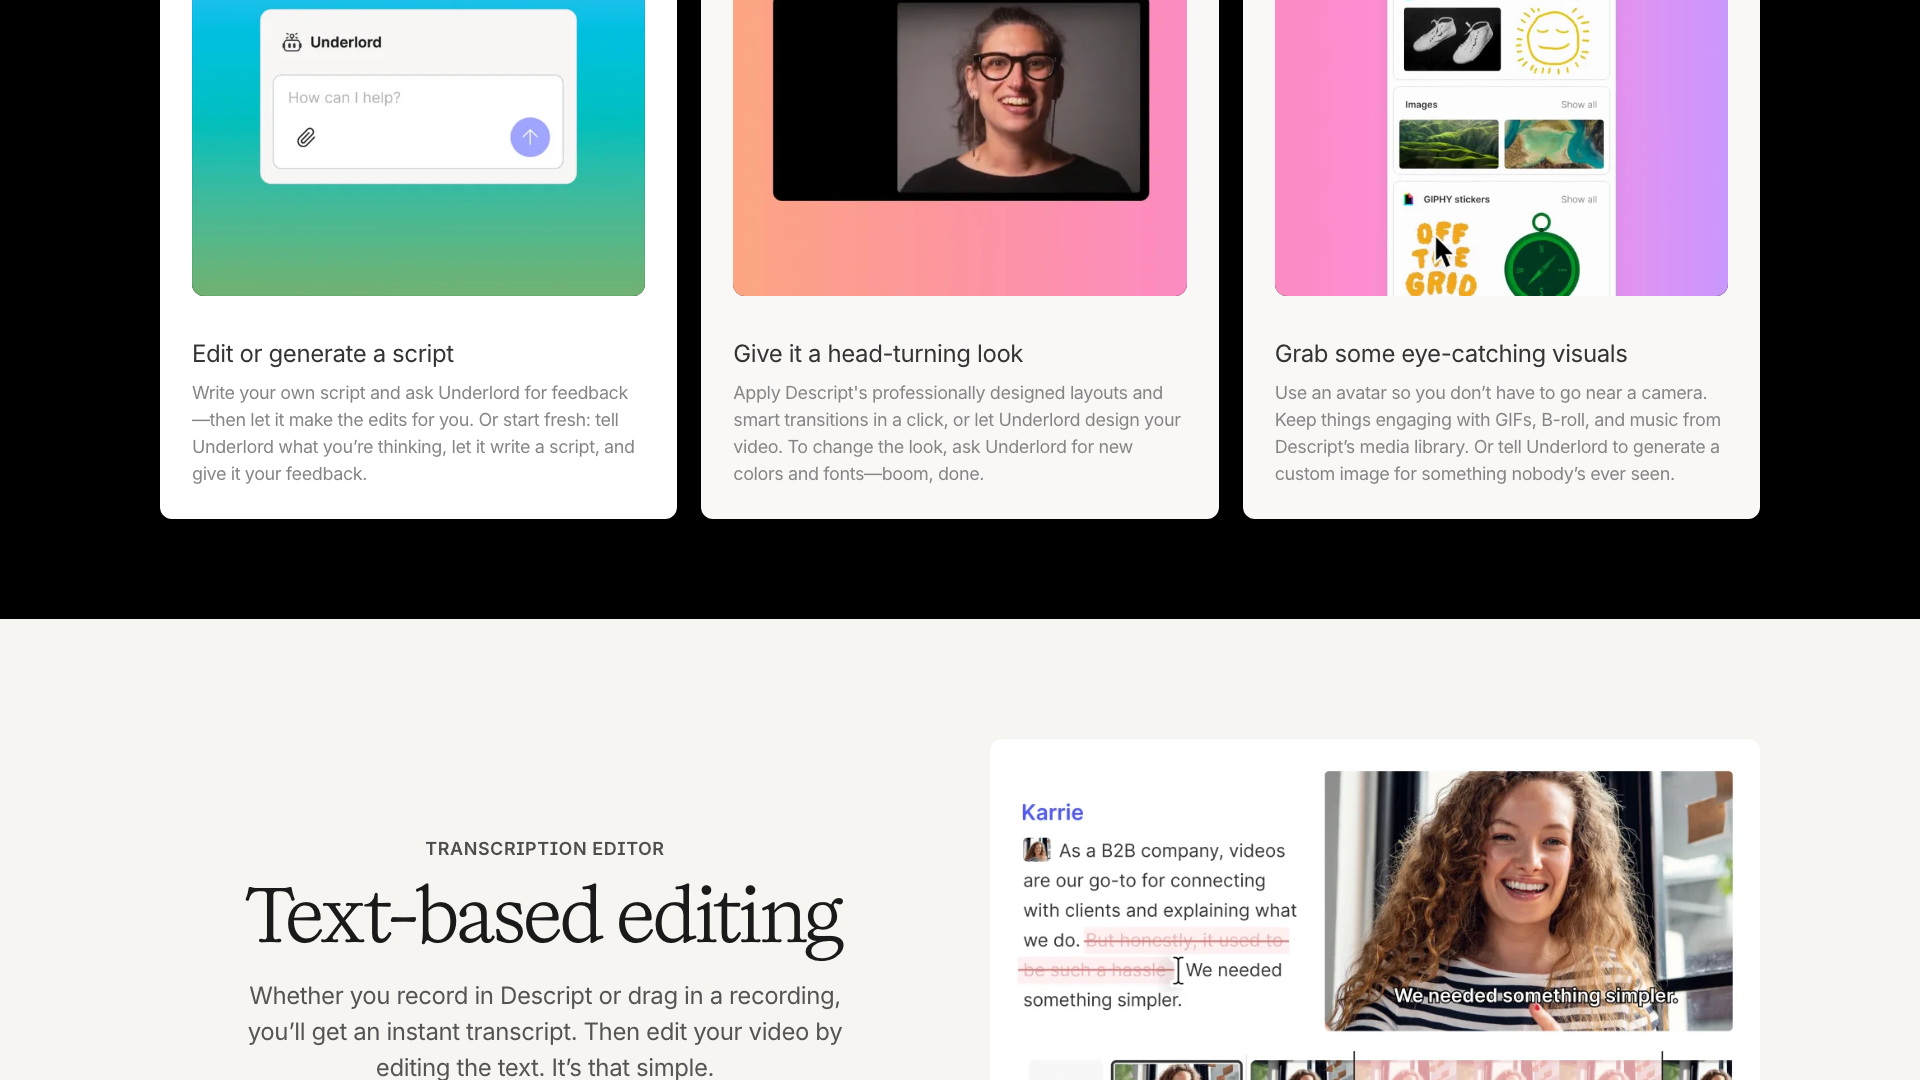Click Karrie's speaker avatar icon in the transcript
The image size is (1920, 1080).
[x=1037, y=849]
